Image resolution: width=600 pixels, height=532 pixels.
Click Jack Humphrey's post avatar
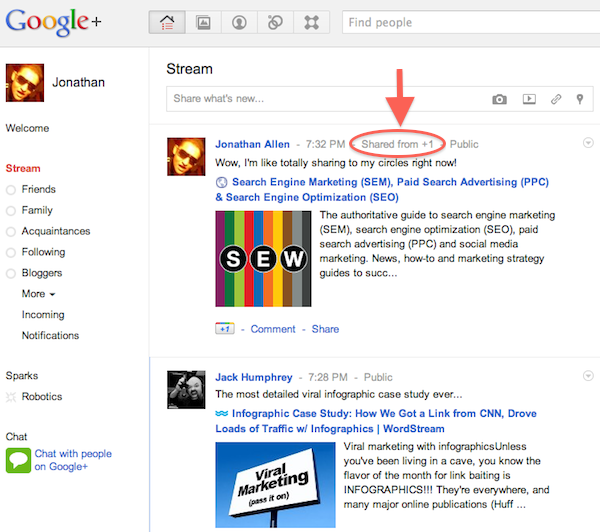(186, 390)
